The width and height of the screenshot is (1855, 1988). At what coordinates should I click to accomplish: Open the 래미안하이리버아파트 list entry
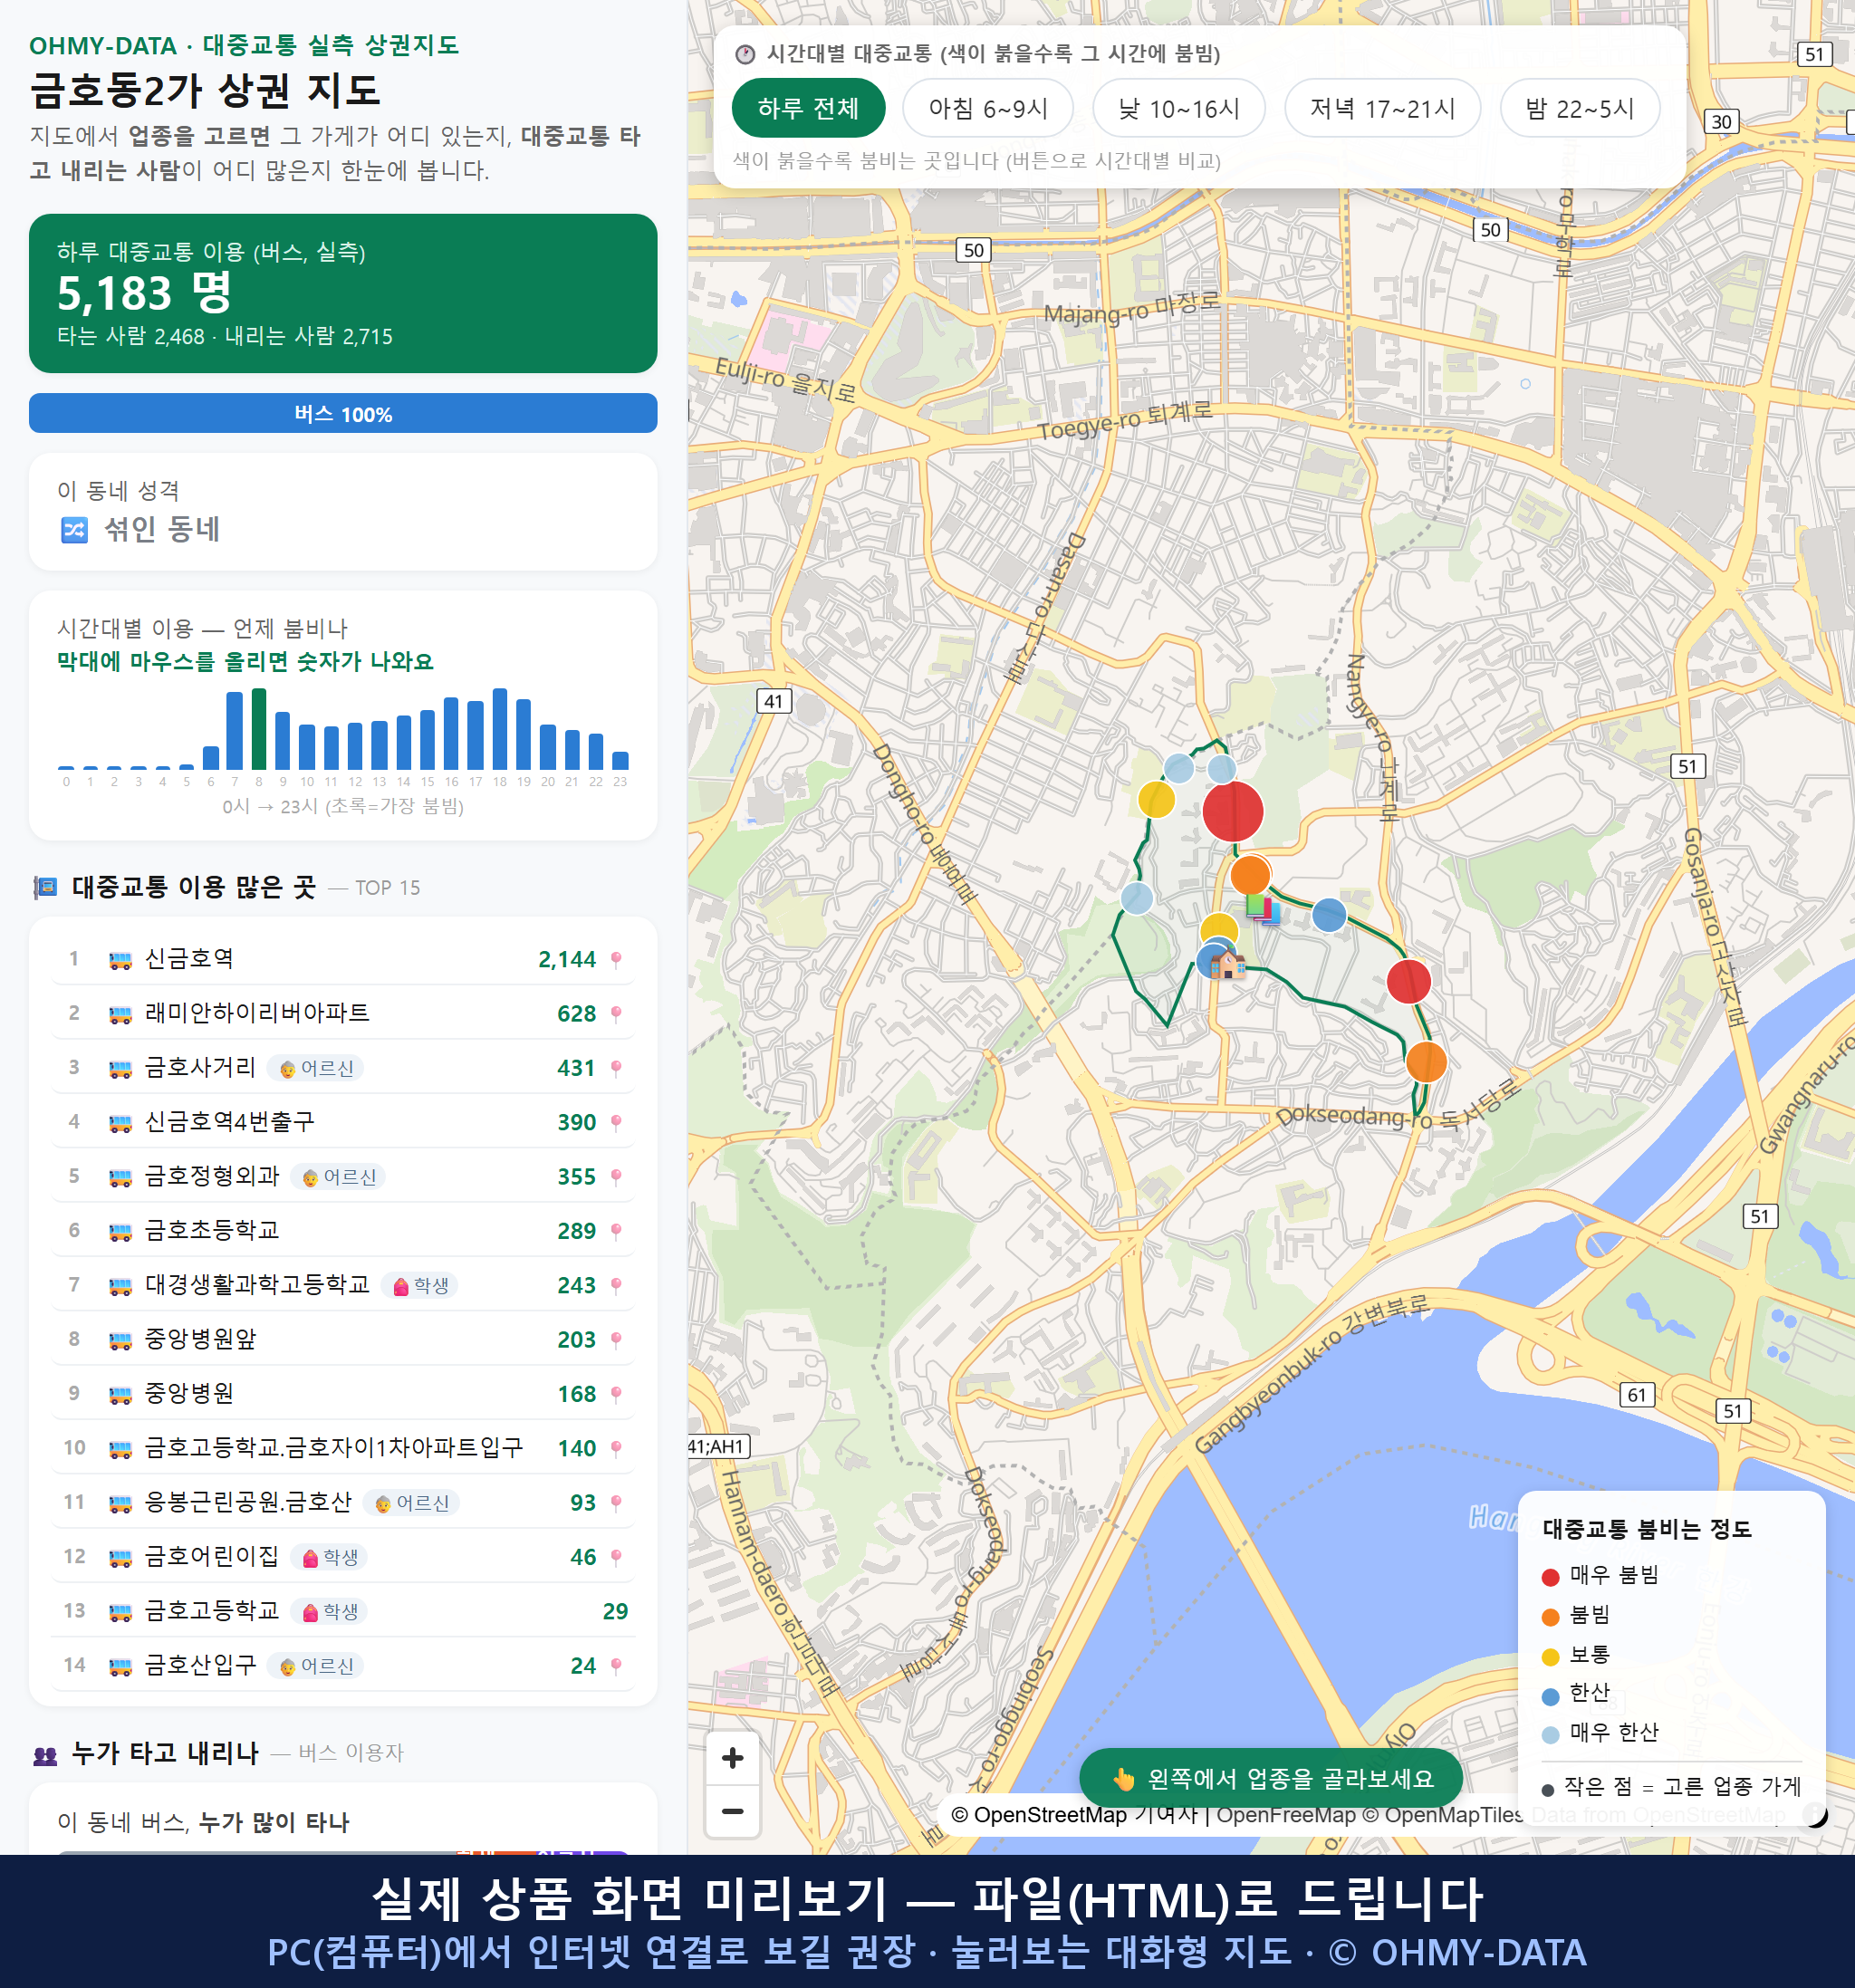tap(343, 1014)
